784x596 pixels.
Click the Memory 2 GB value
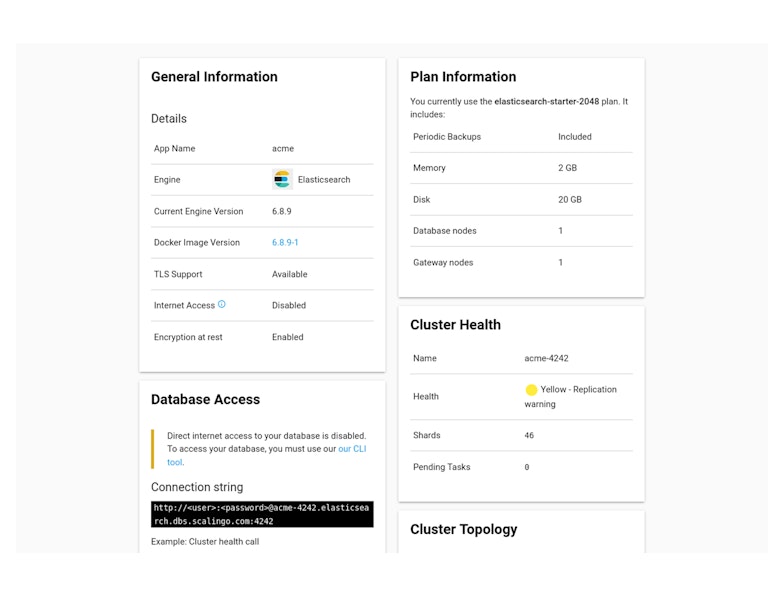(x=567, y=168)
